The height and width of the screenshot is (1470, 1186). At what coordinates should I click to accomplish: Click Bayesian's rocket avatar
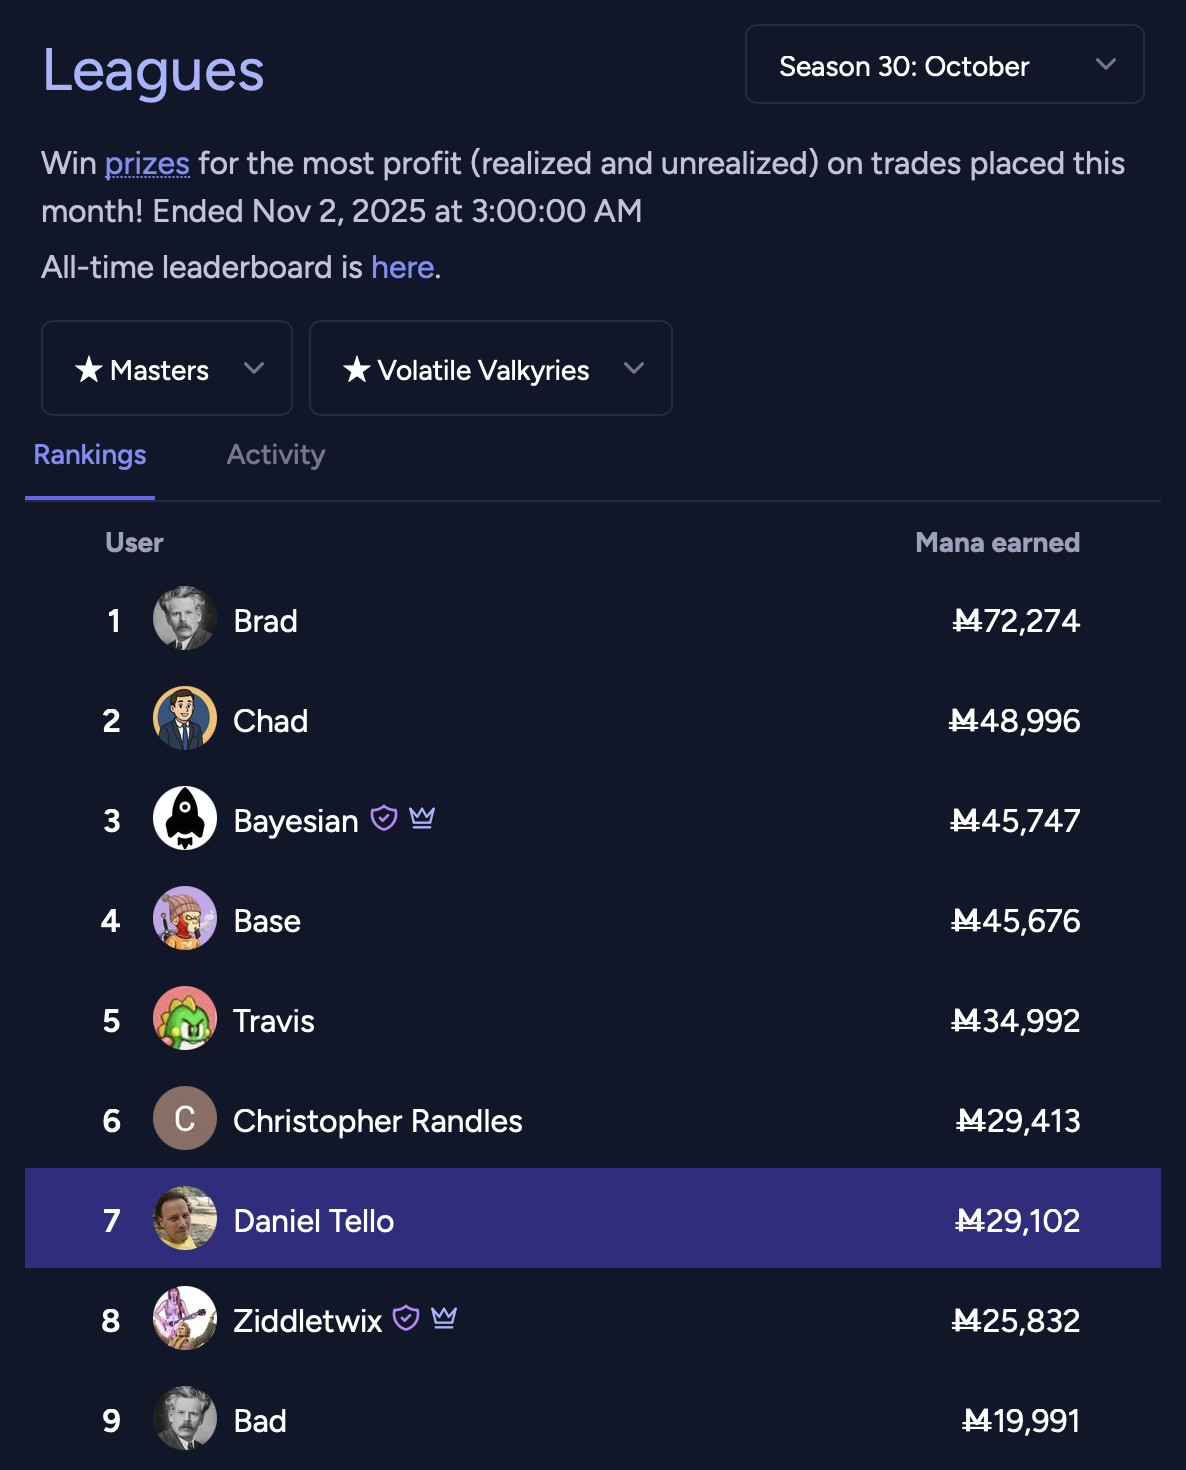tap(185, 819)
